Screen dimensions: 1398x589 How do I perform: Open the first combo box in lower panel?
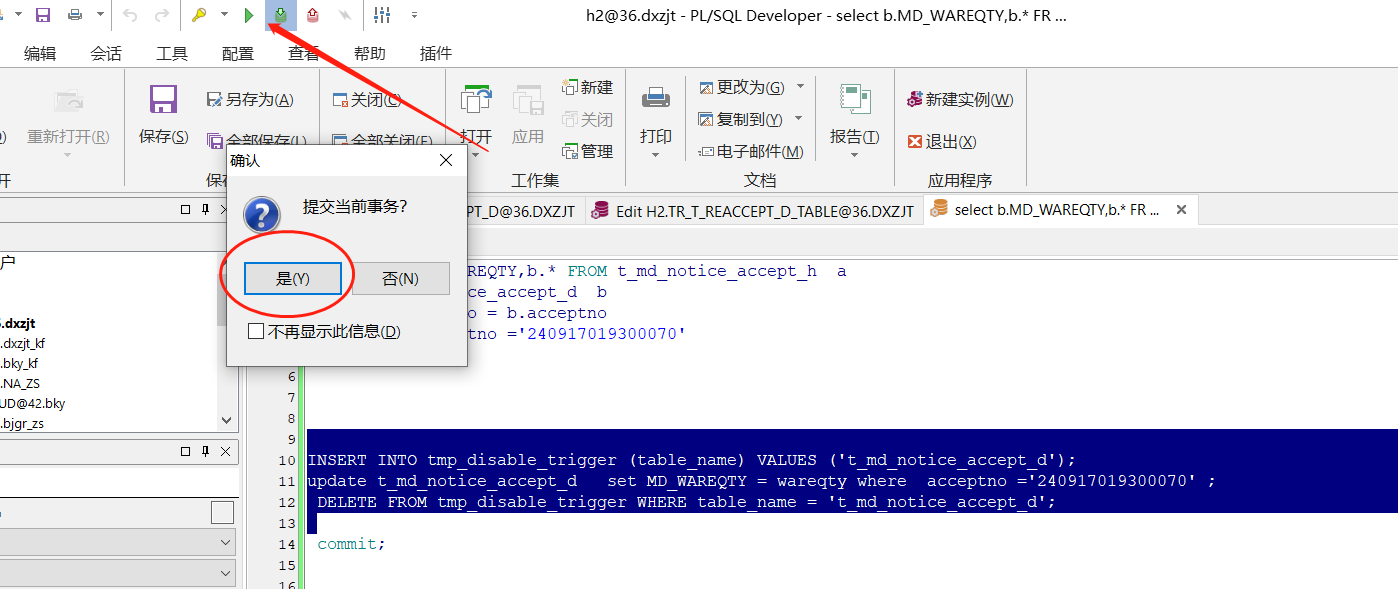pos(118,542)
